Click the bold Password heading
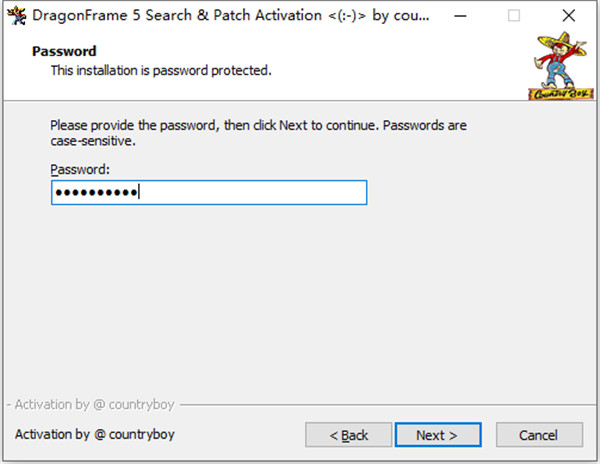 coord(64,51)
